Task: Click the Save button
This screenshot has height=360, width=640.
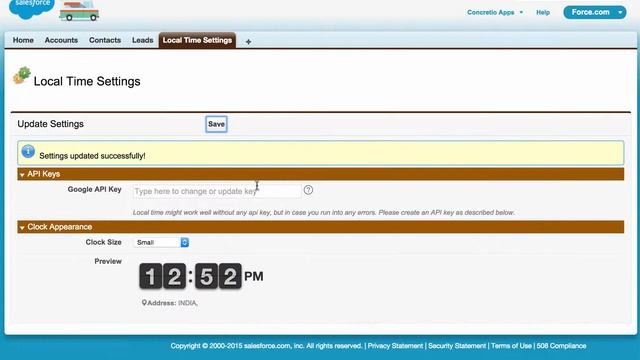Action: [x=216, y=124]
